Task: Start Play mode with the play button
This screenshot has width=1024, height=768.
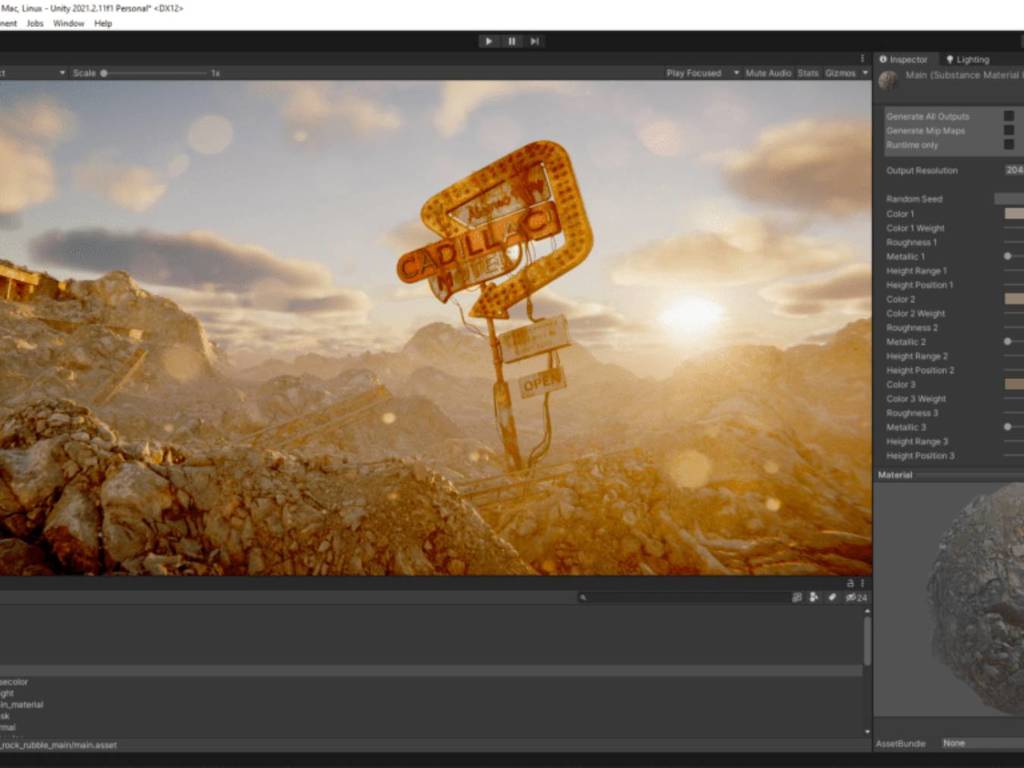Action: (x=488, y=41)
